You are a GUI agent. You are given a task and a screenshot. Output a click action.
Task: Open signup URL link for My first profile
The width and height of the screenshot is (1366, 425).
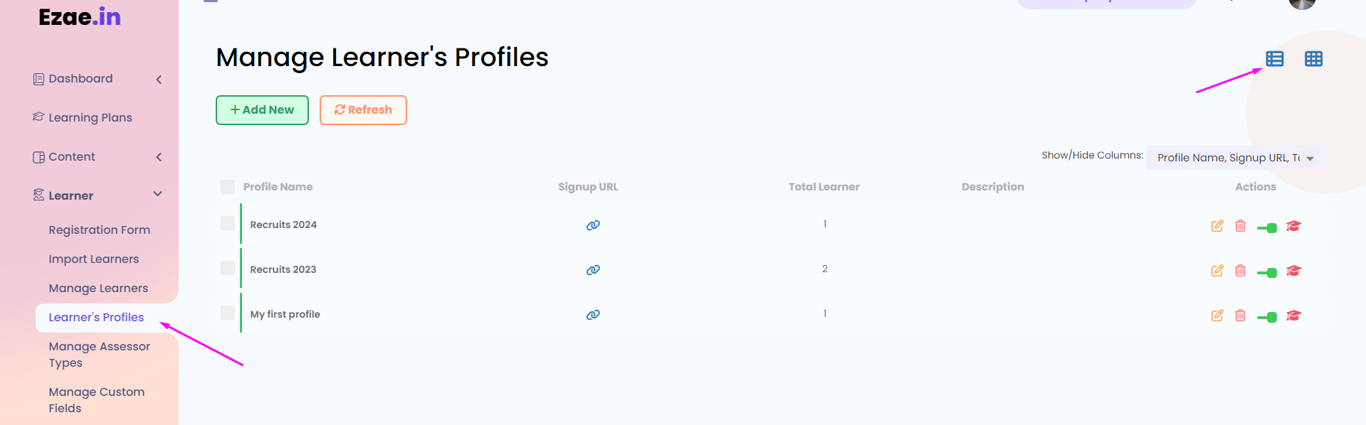[x=593, y=314]
